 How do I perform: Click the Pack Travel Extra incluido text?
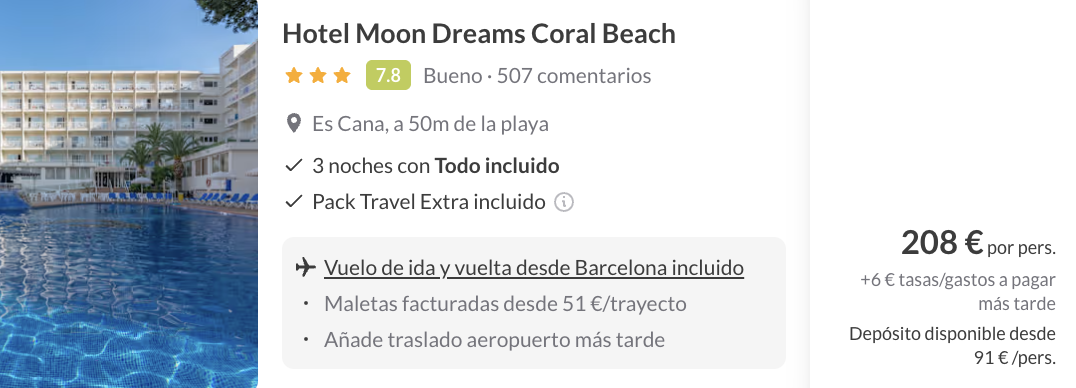pyautogui.click(x=429, y=202)
